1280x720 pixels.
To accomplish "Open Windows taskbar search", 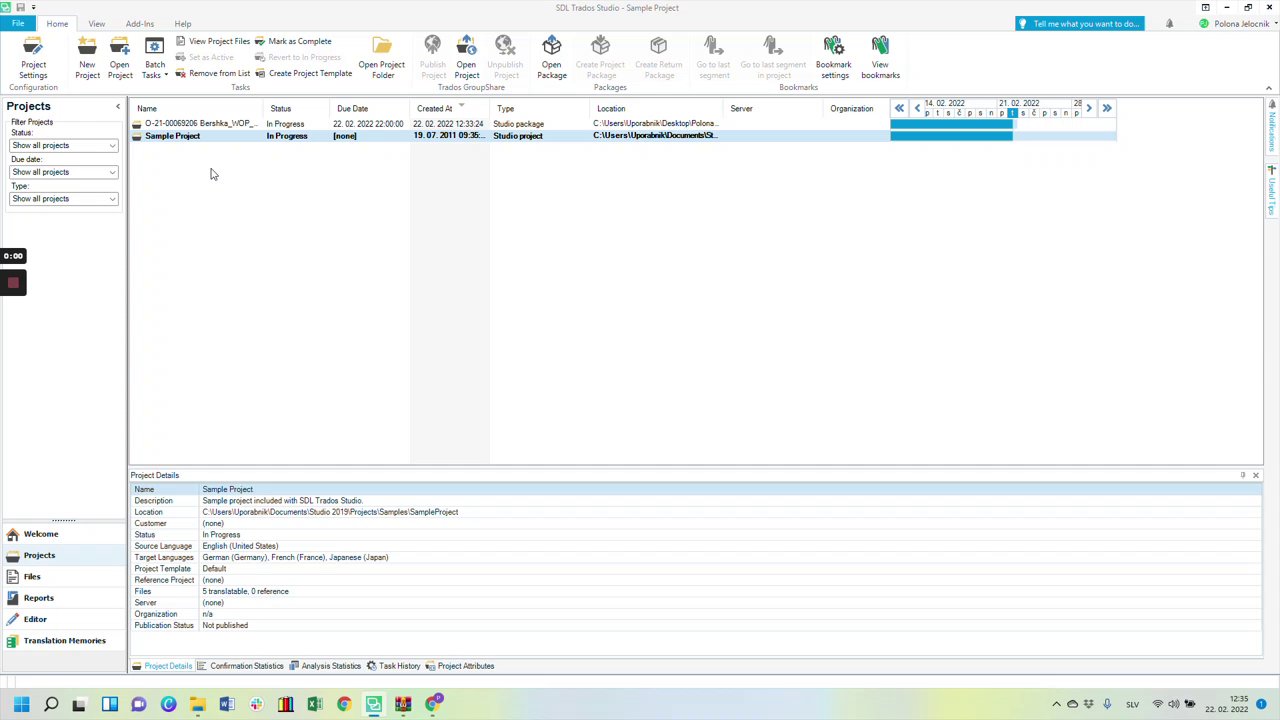I will click(51, 704).
